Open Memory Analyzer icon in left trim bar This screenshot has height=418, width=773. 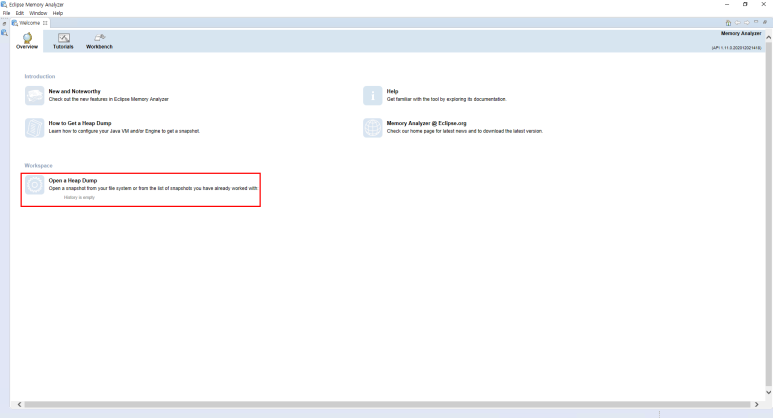pos(4,33)
